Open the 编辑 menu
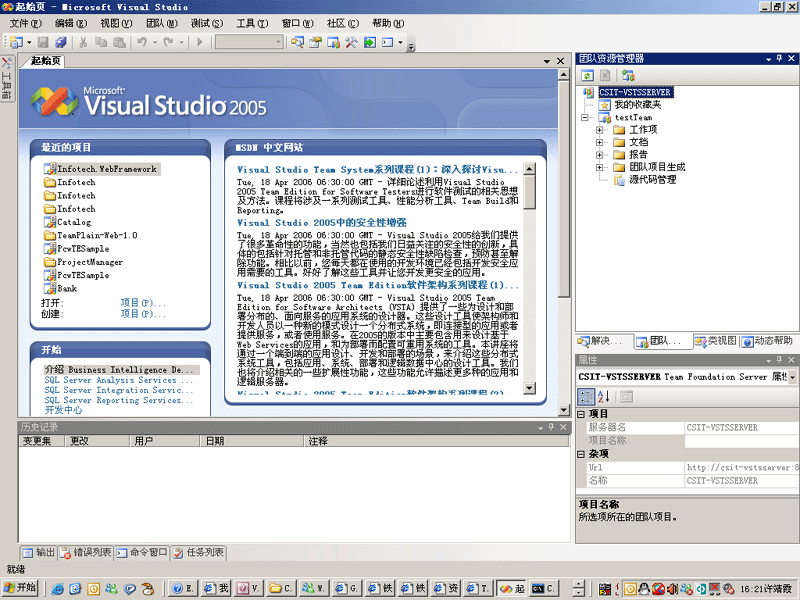This screenshot has width=800, height=600. click(71, 23)
